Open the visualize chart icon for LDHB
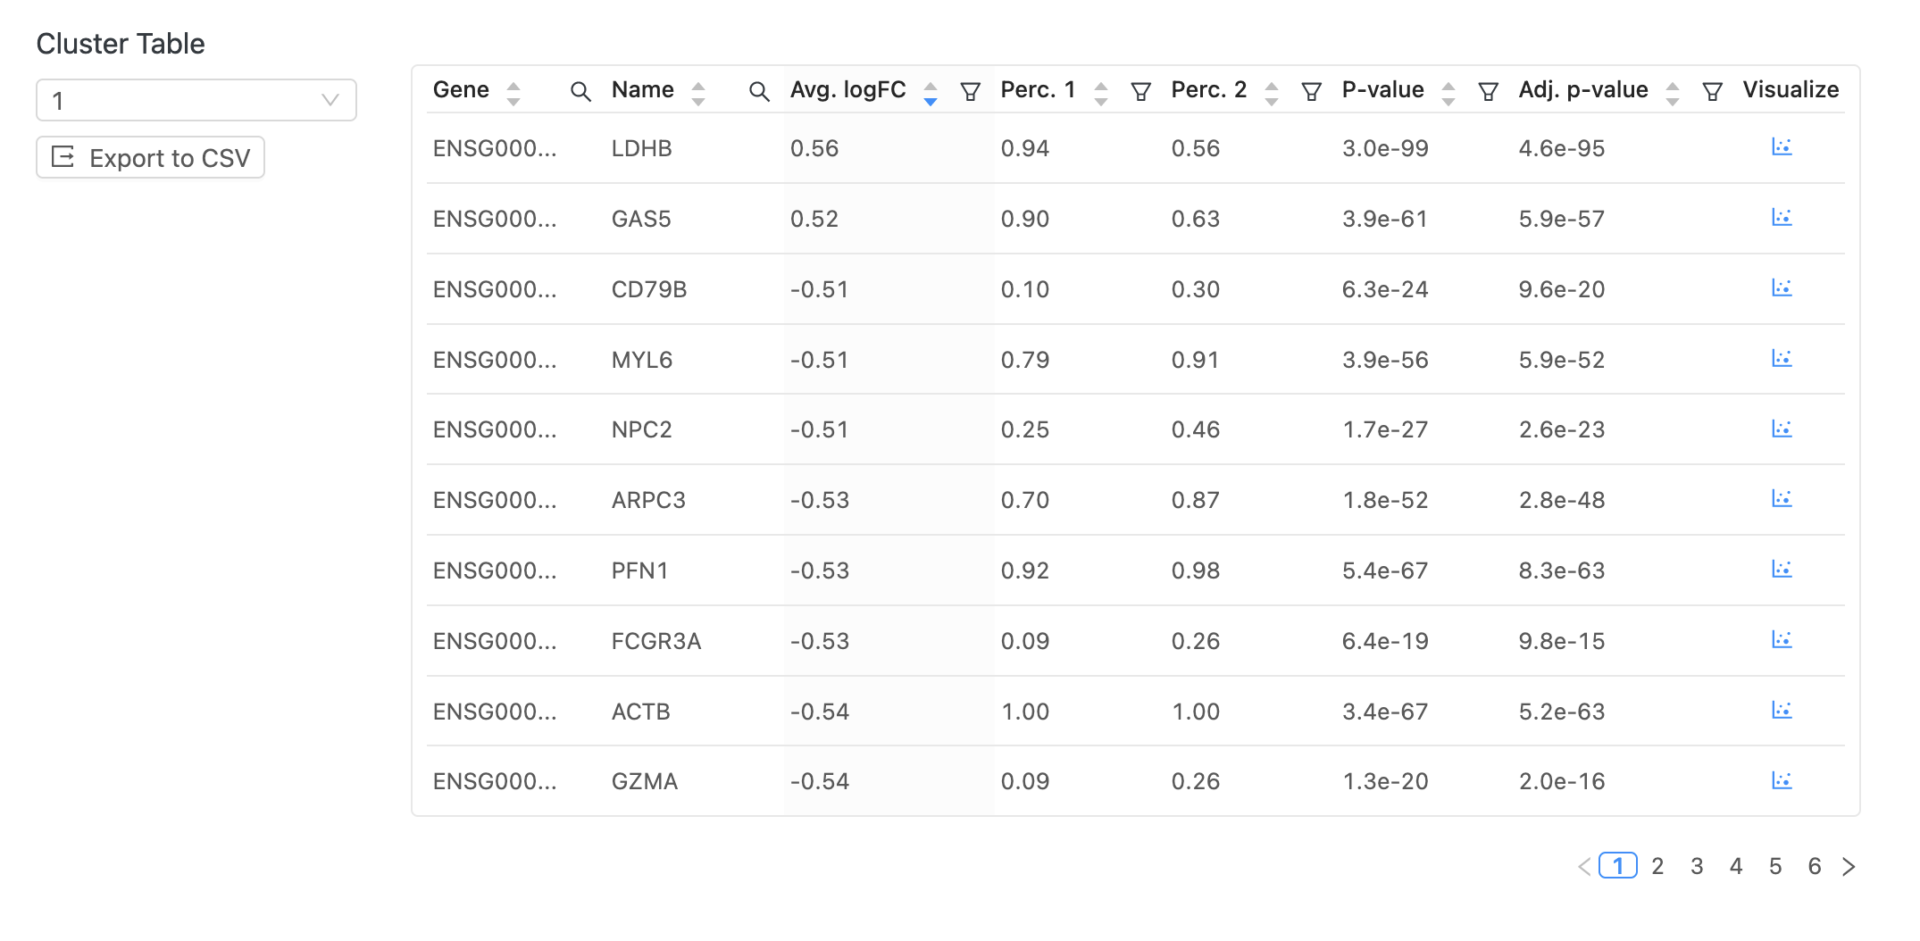Screen dimensions: 1920x941 (1781, 148)
